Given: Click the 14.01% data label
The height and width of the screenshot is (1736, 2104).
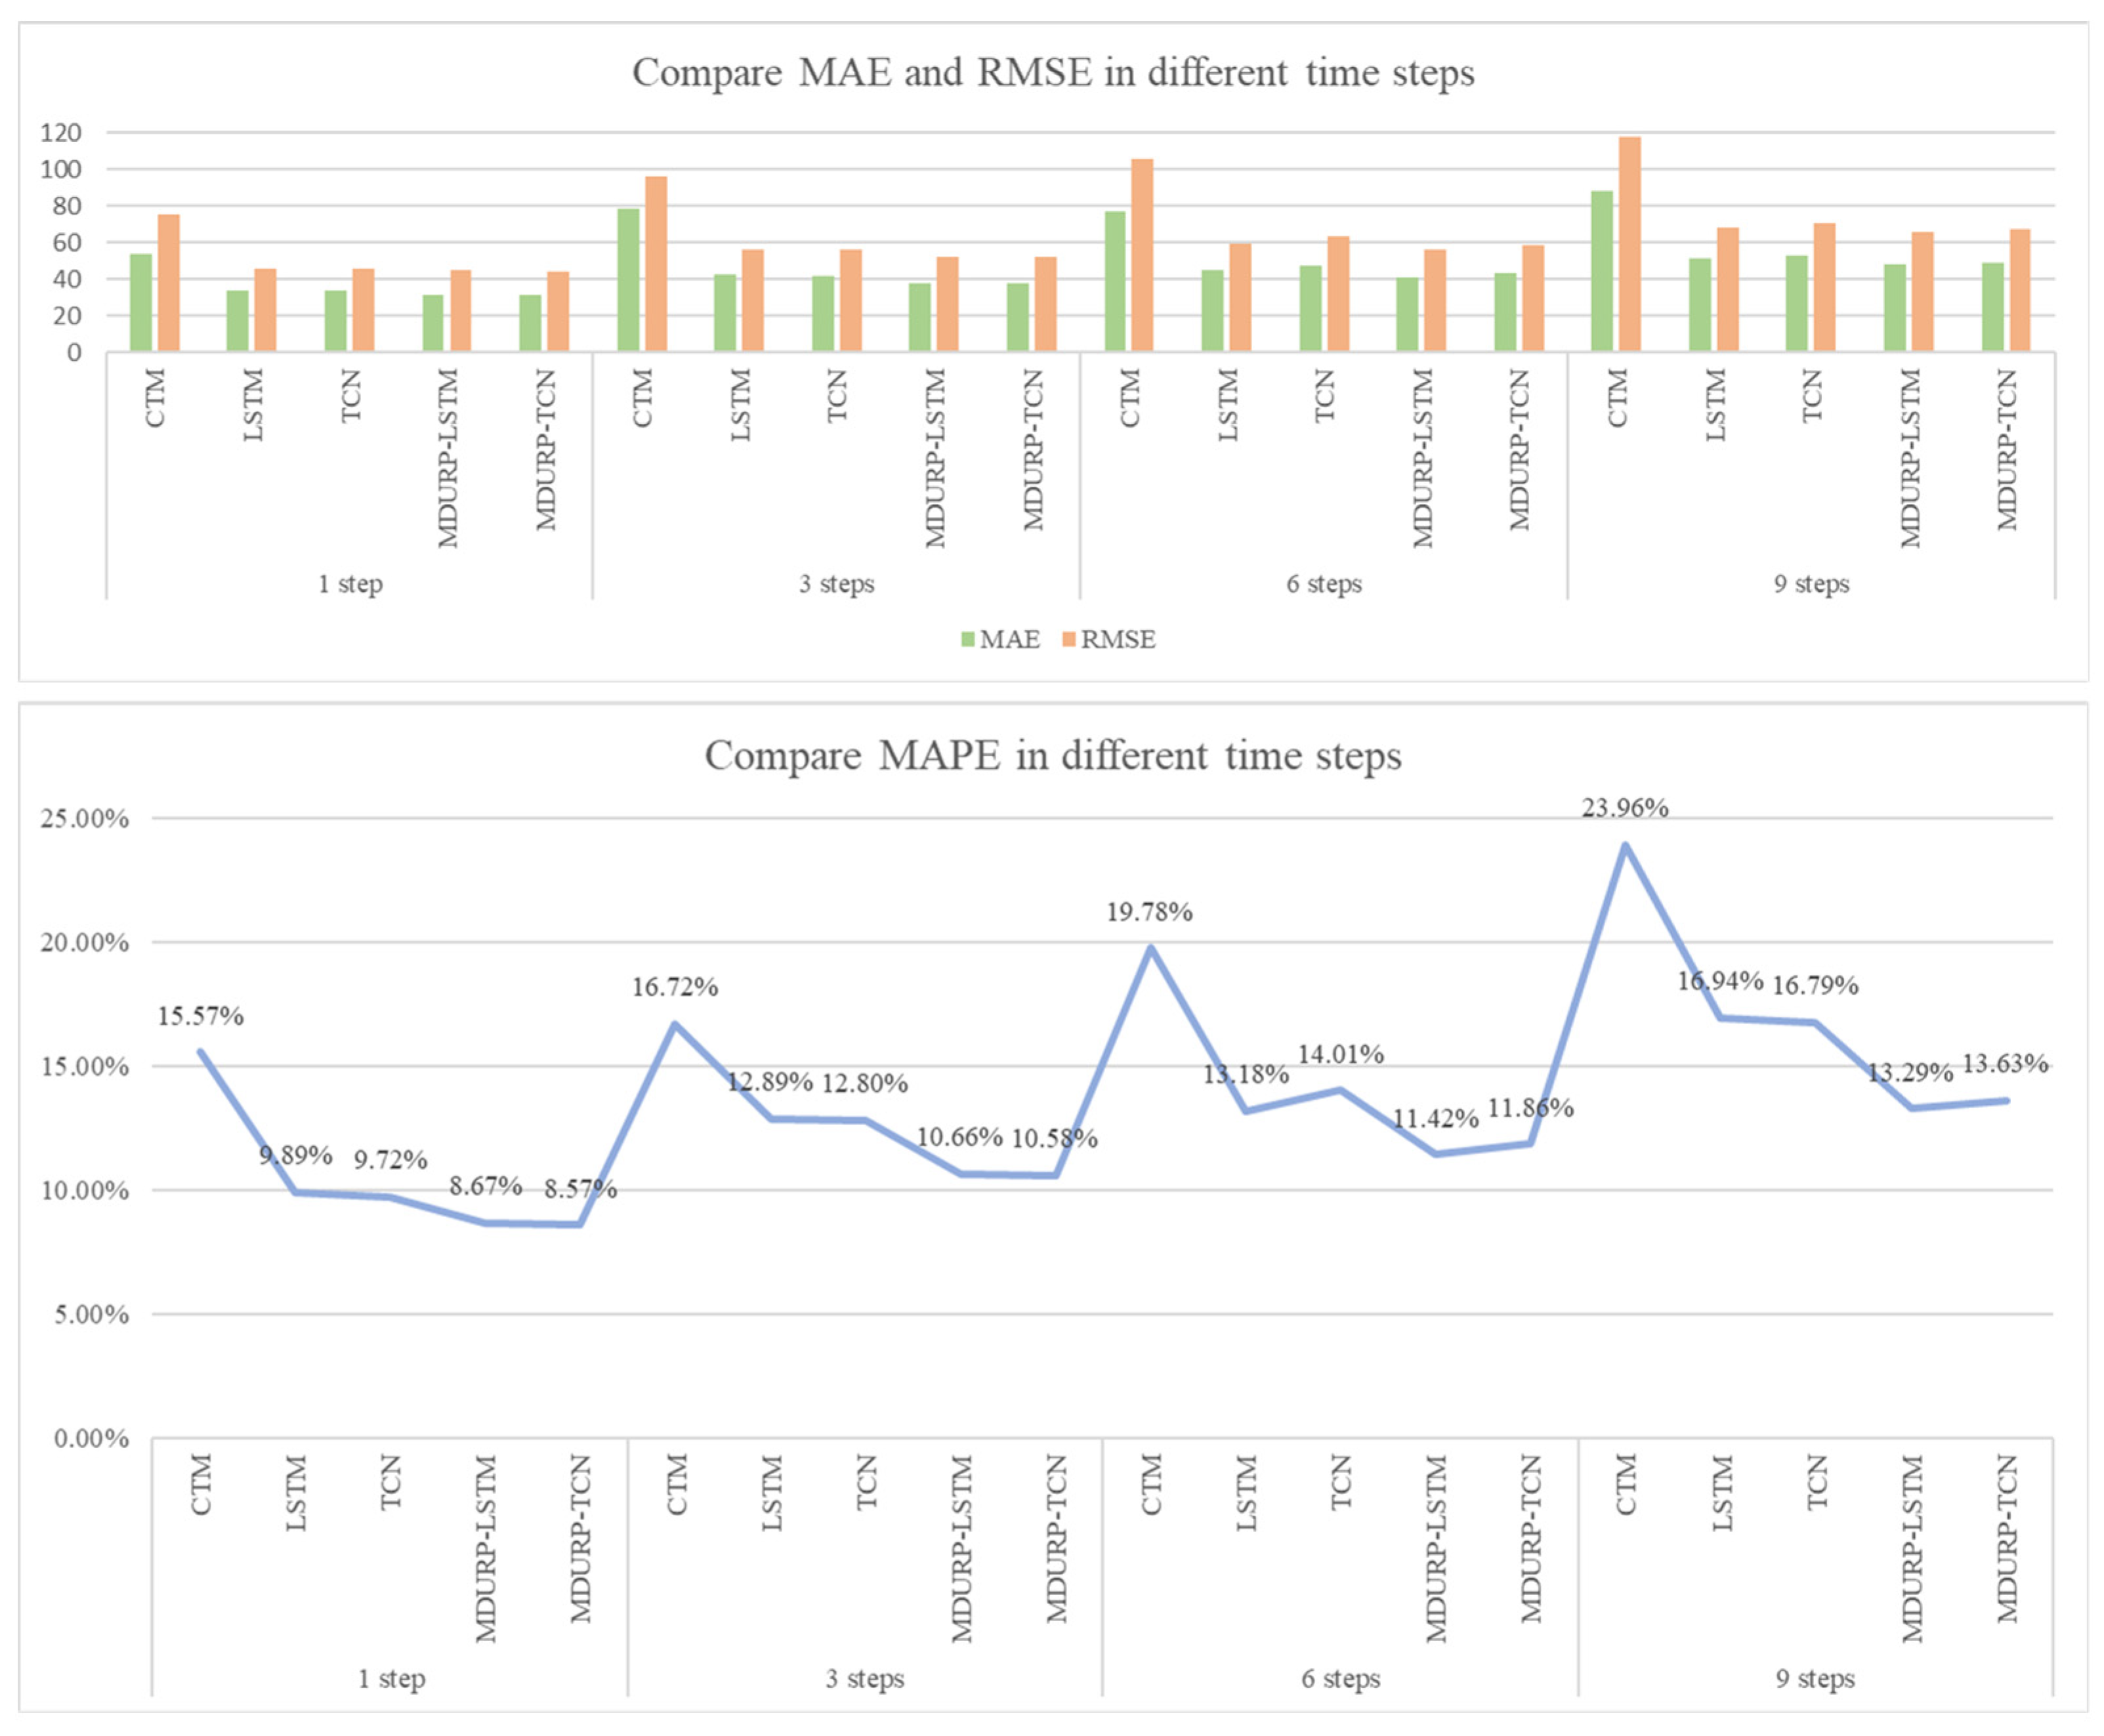Looking at the screenshot, I should click(x=1340, y=1054).
